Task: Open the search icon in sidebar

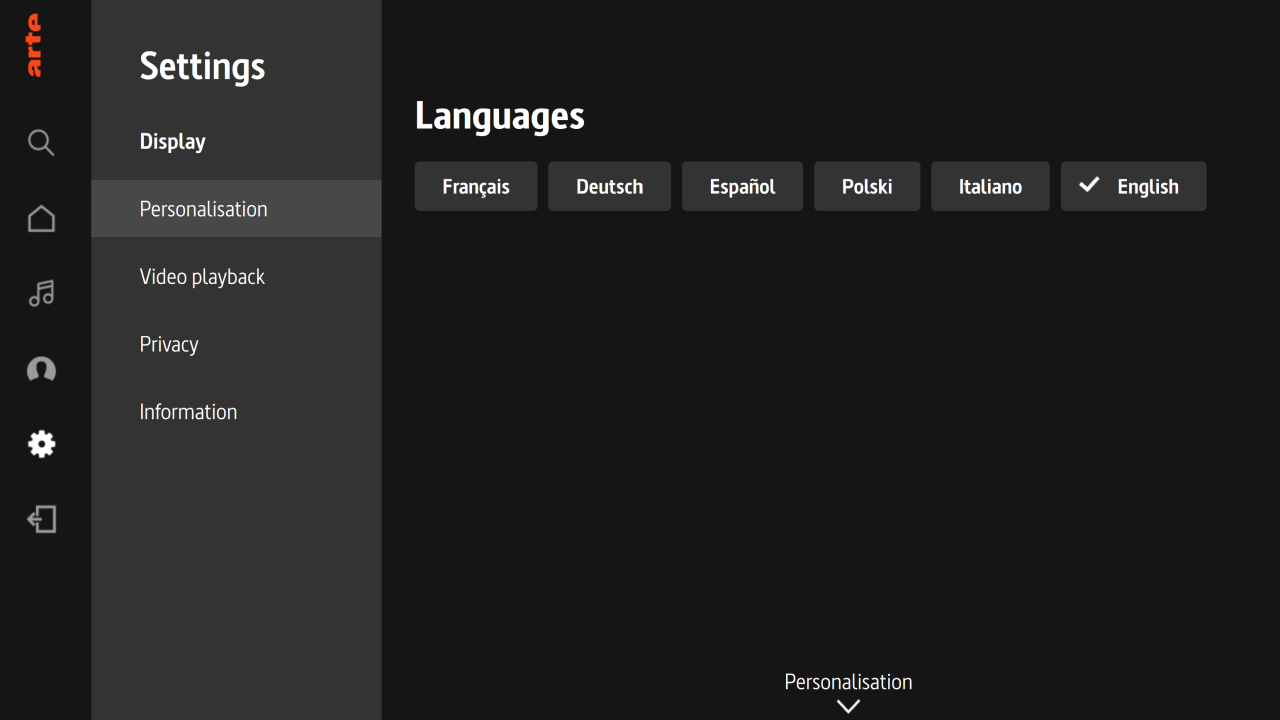Action: click(x=41, y=142)
